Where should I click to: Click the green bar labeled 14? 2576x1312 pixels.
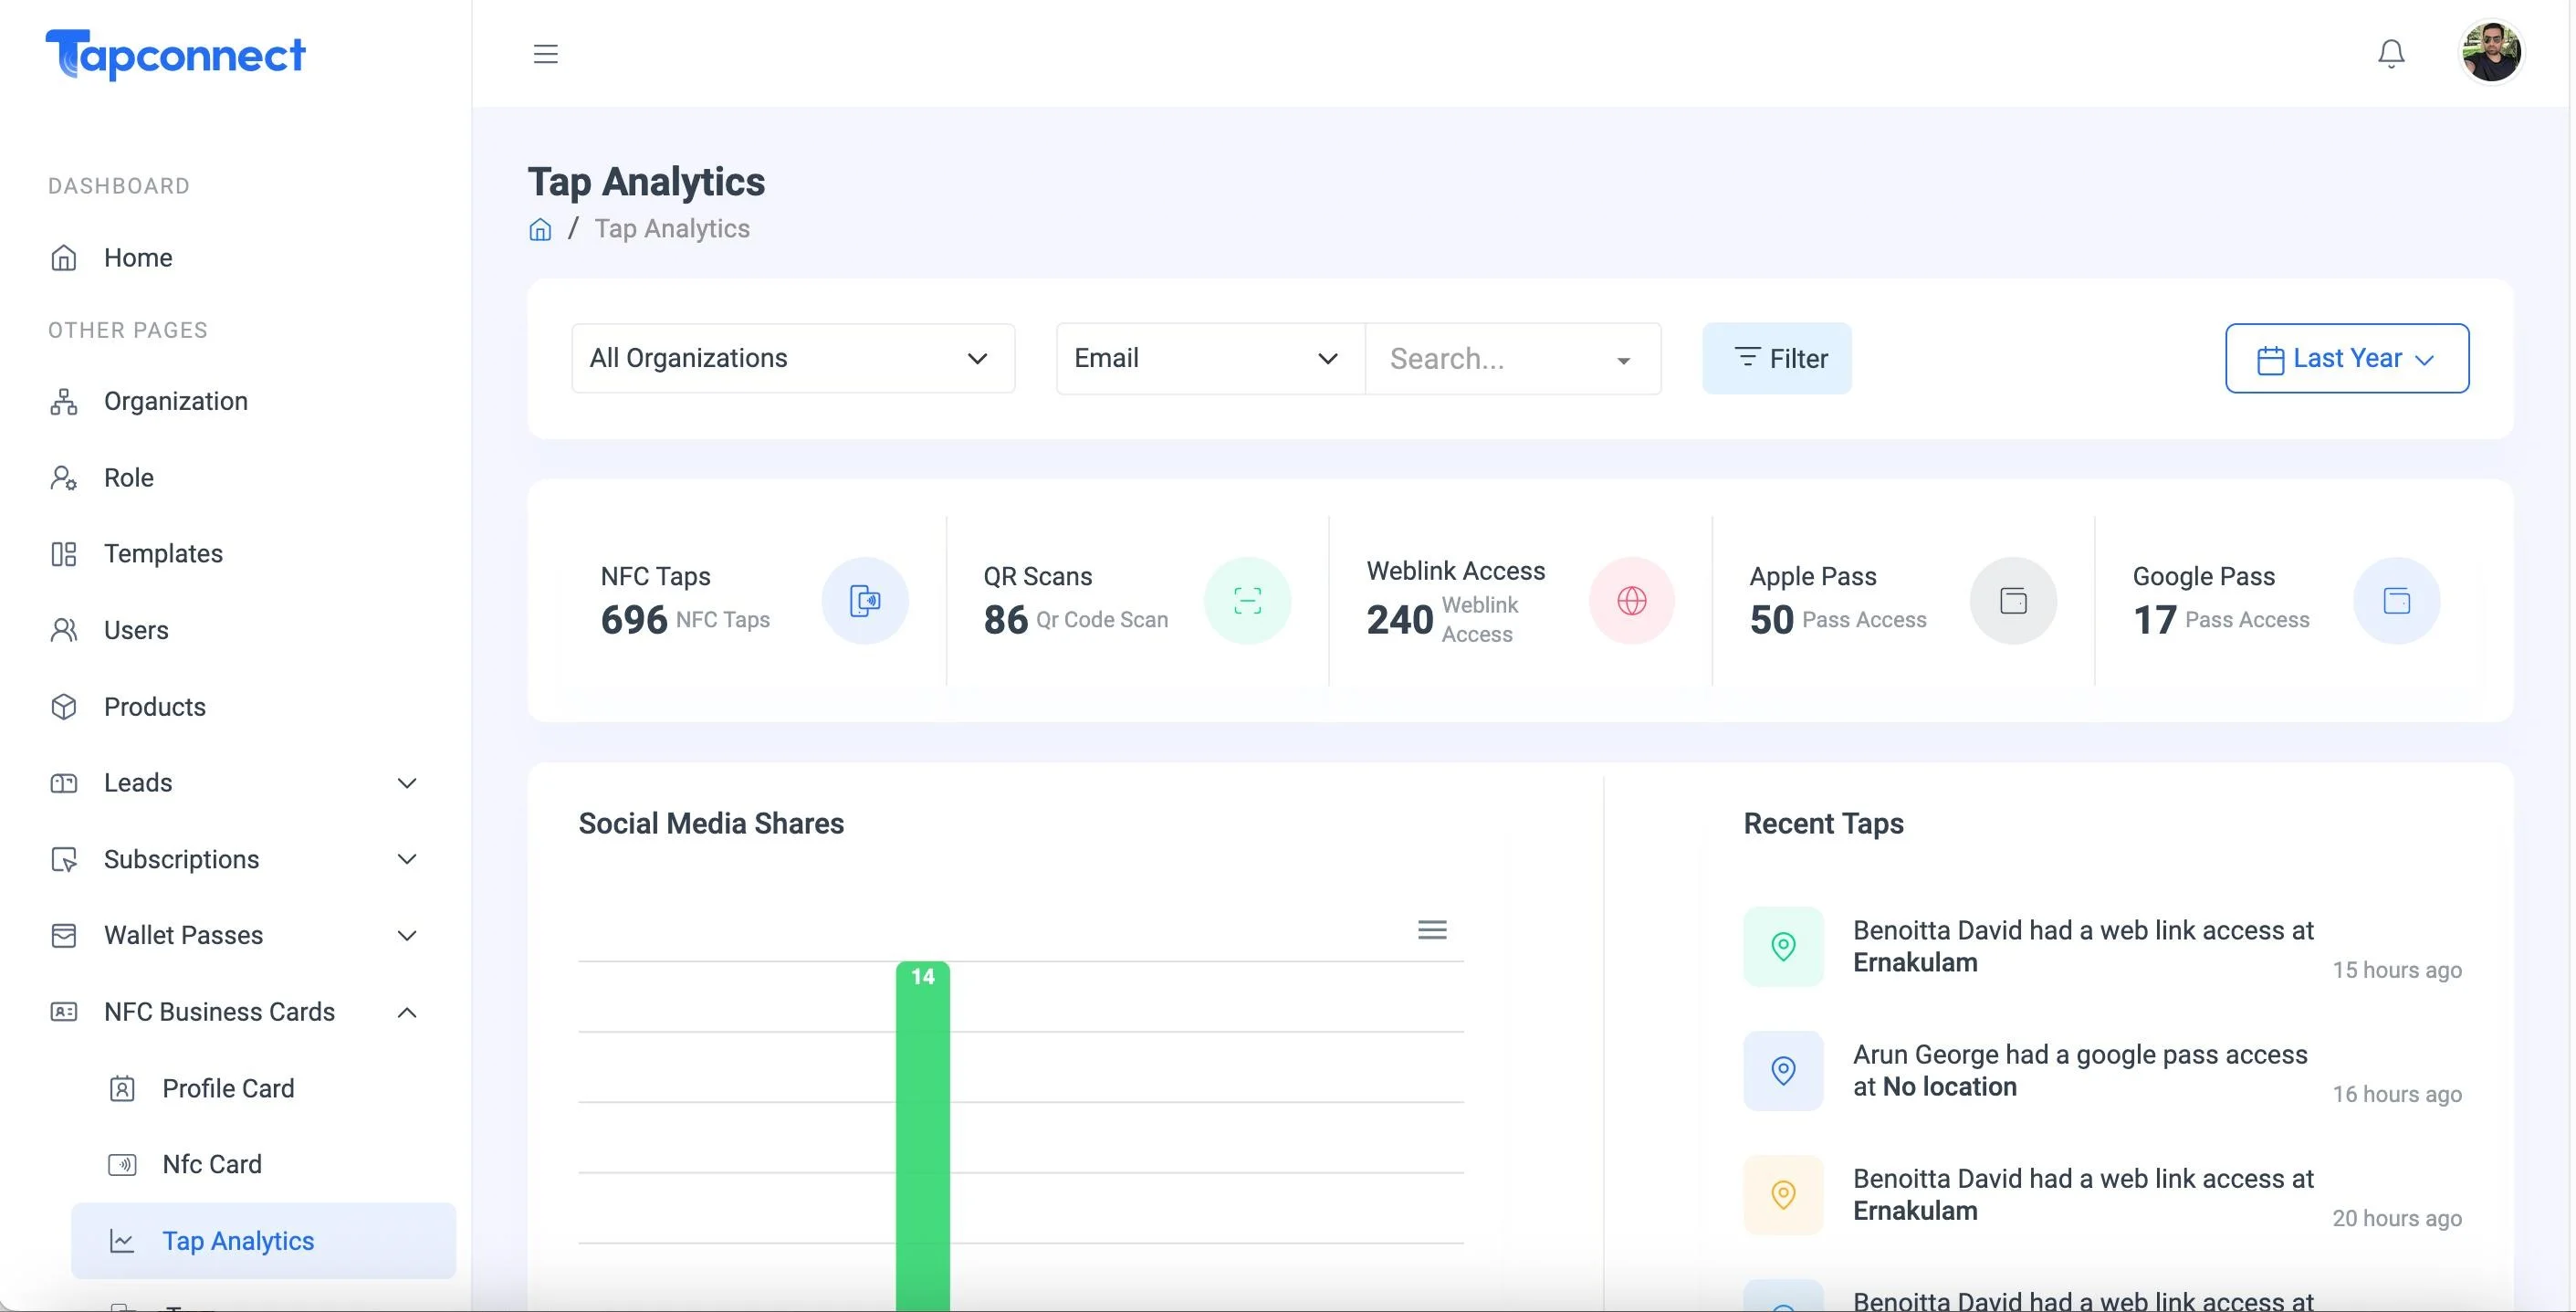click(922, 1136)
